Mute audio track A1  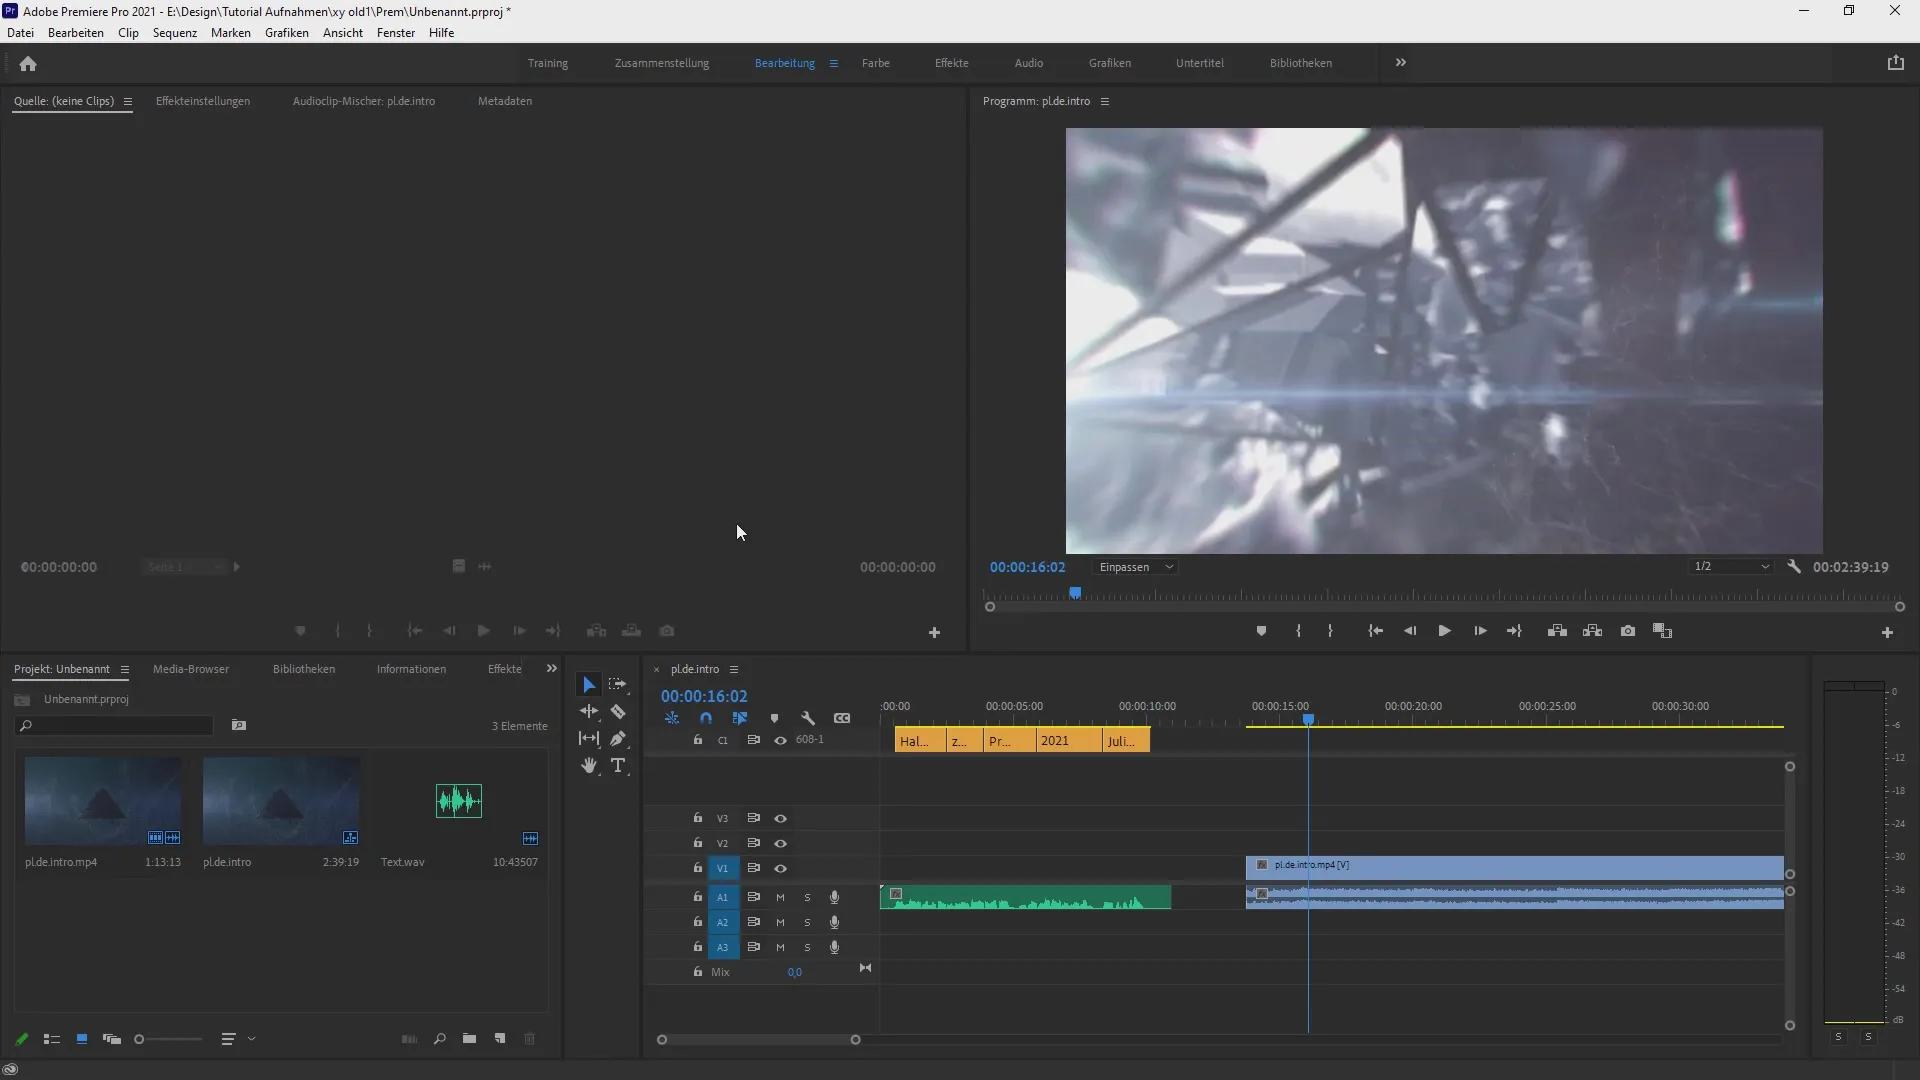(780, 897)
